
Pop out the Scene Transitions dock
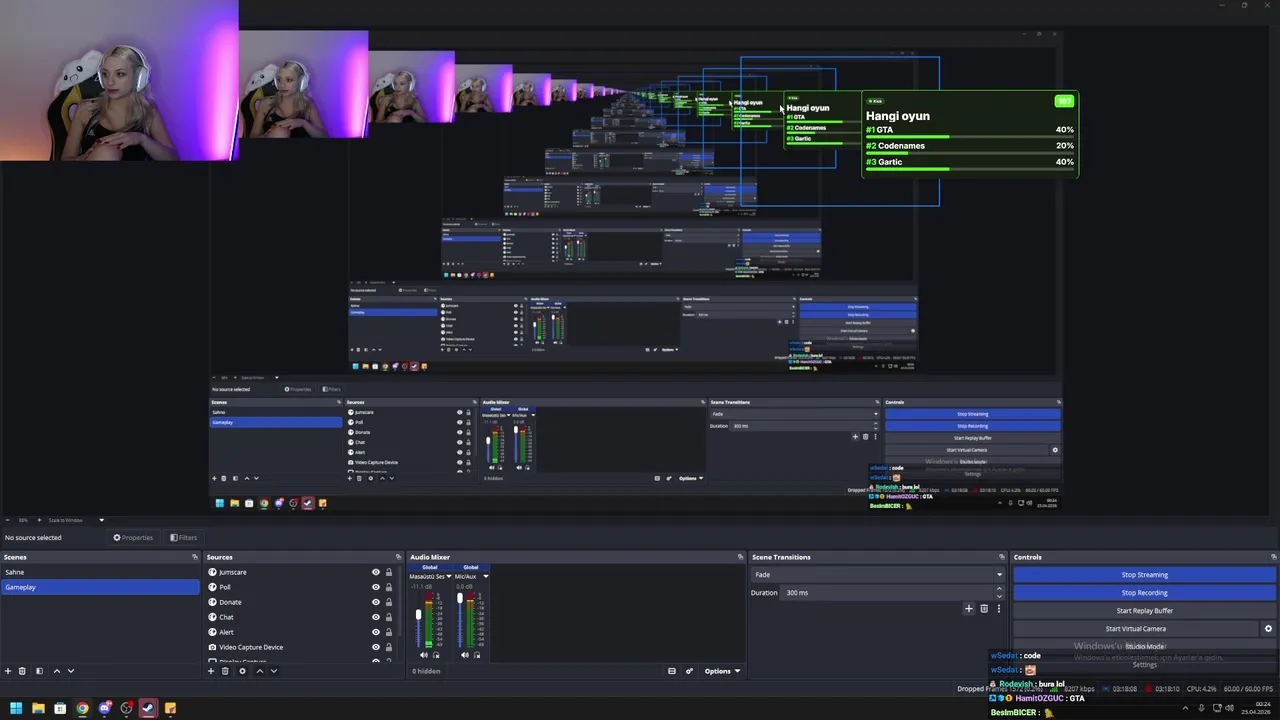[x=1001, y=557]
